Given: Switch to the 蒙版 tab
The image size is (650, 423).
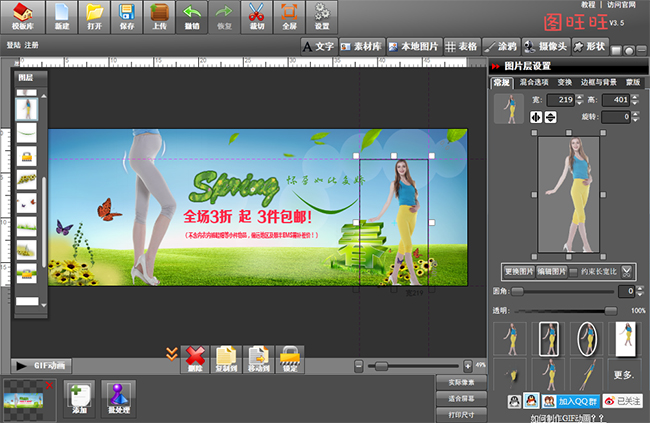Looking at the screenshot, I should point(633,83).
